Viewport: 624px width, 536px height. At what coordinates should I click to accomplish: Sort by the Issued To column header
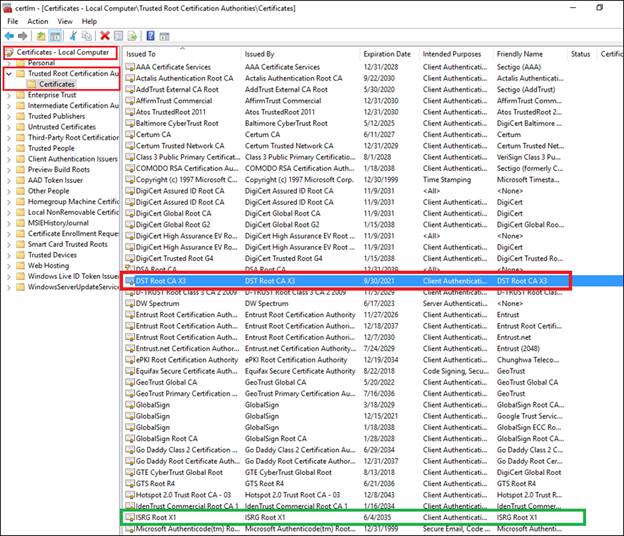[181, 54]
